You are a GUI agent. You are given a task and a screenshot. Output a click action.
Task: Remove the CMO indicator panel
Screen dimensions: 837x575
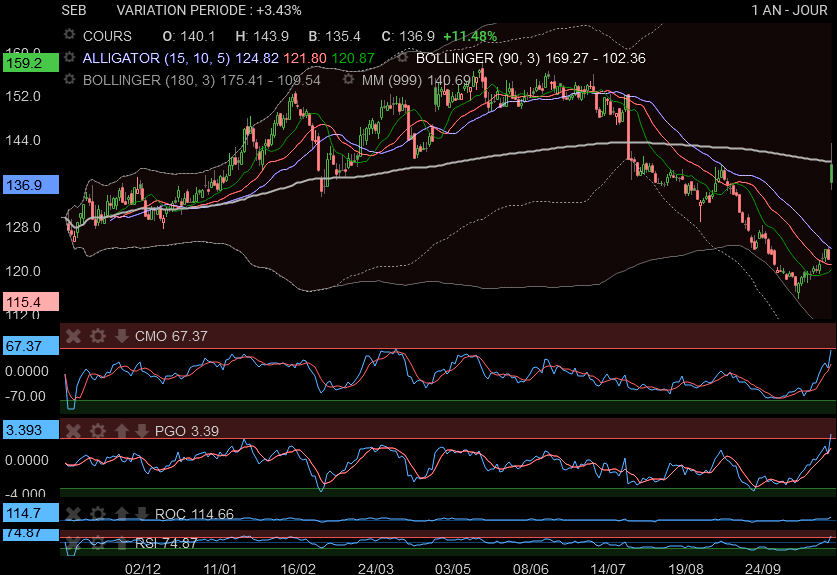[73, 336]
